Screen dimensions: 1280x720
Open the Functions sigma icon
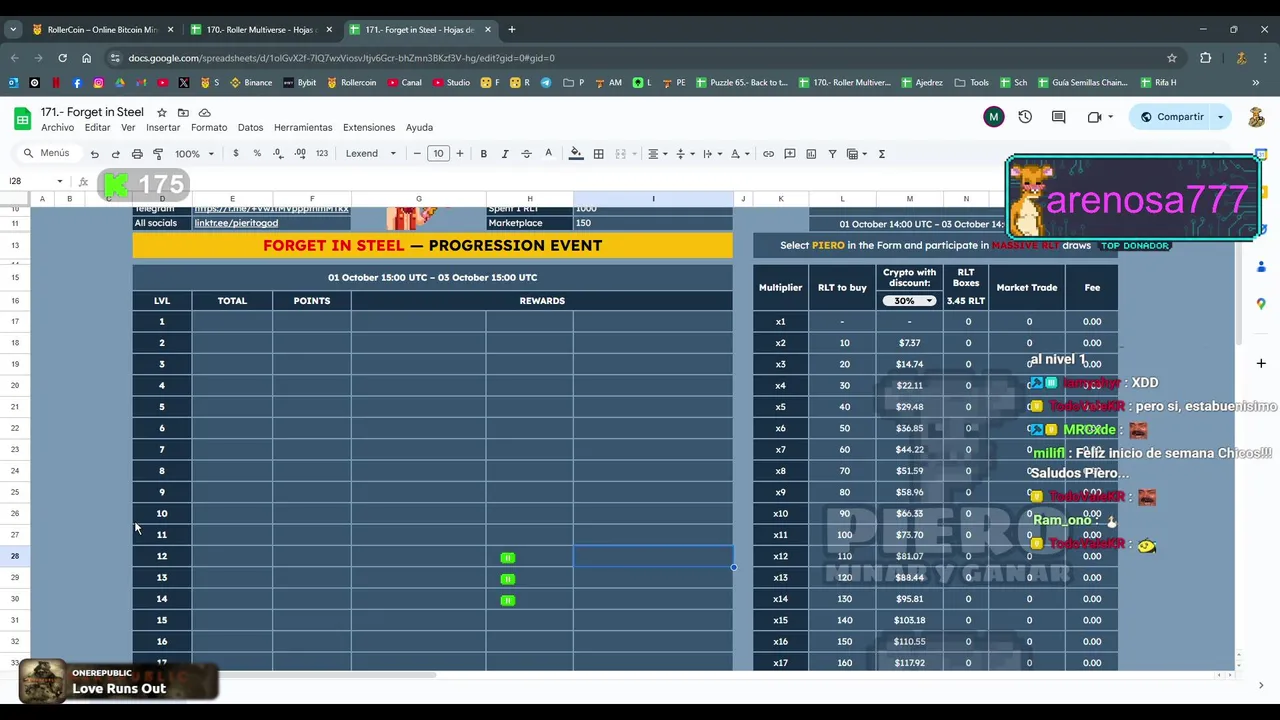coord(882,154)
